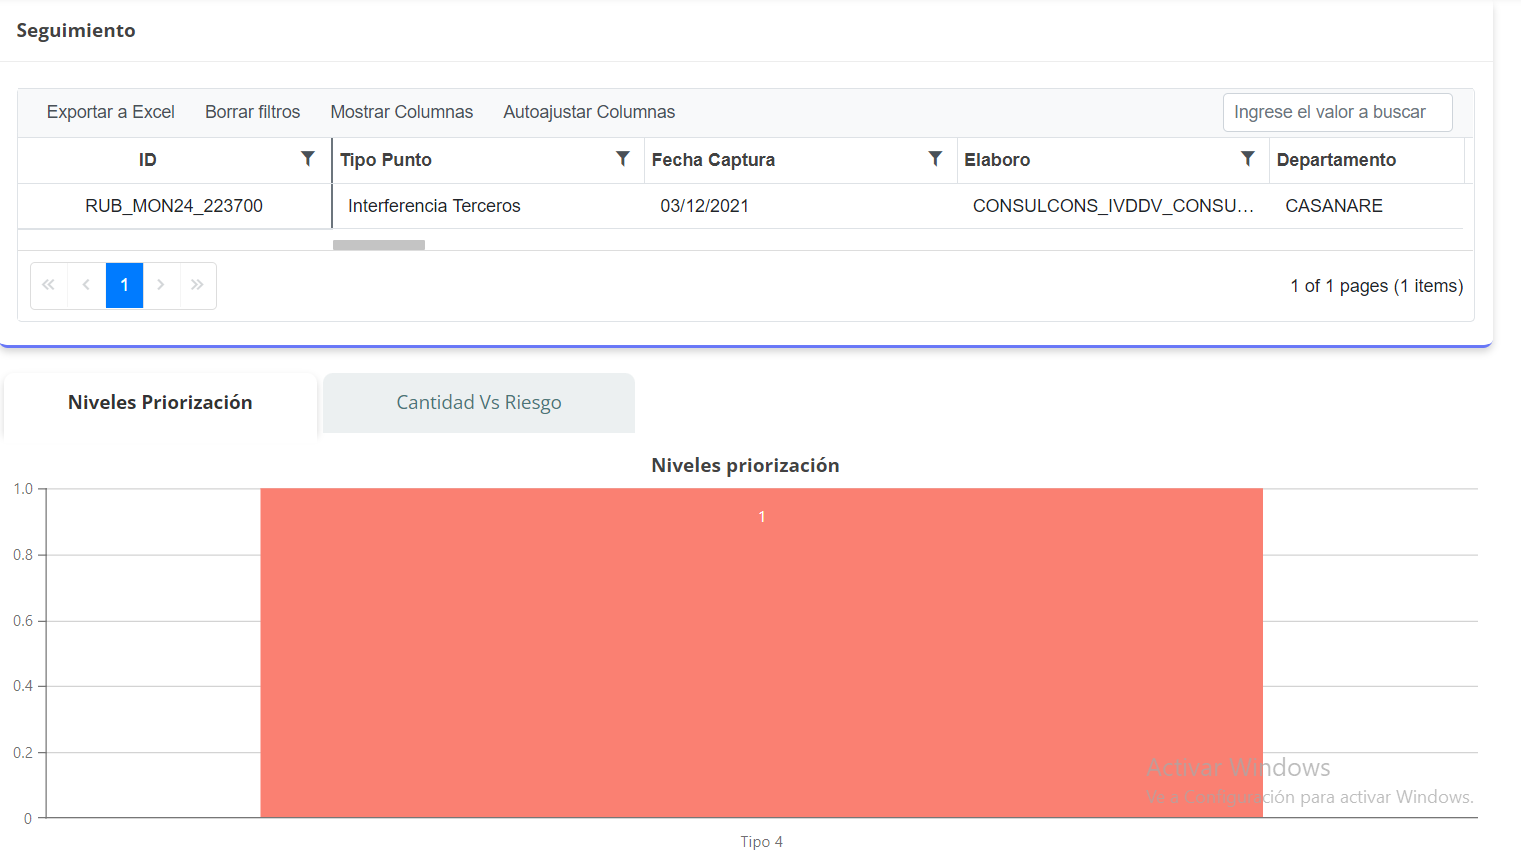
Task: Click the red Tipo 4 bar
Action: (761, 652)
